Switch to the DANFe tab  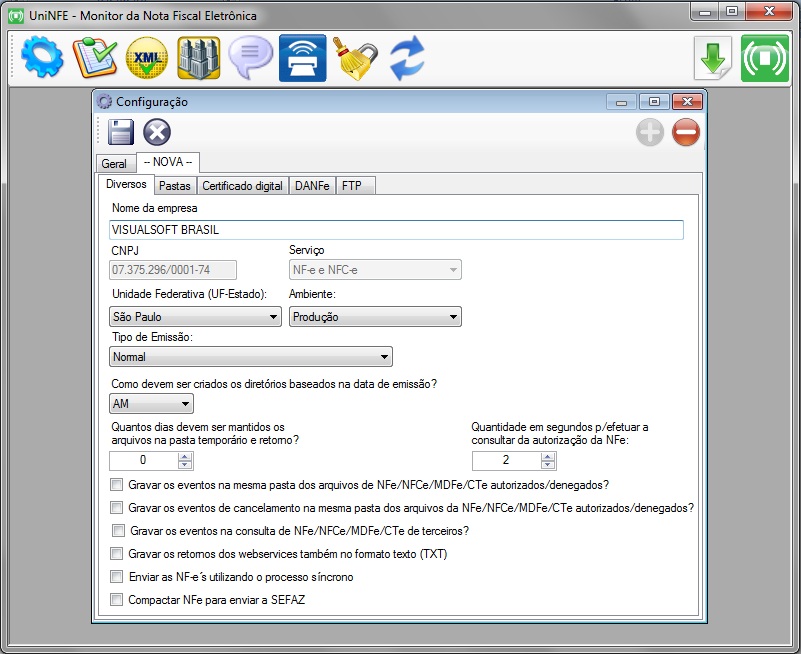click(312, 186)
